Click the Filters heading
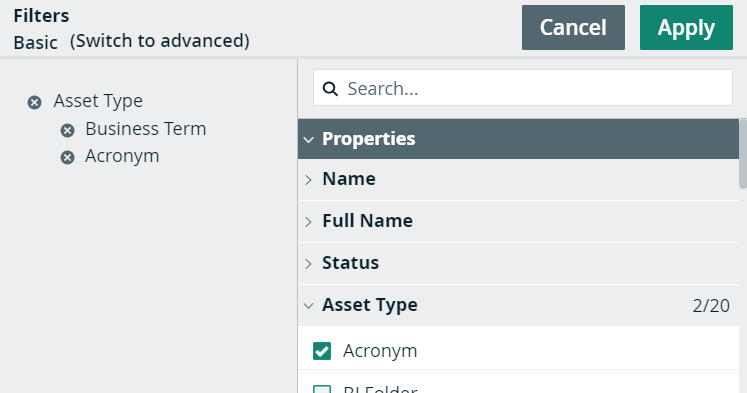Viewport: 747px width, 393px height. (x=41, y=16)
